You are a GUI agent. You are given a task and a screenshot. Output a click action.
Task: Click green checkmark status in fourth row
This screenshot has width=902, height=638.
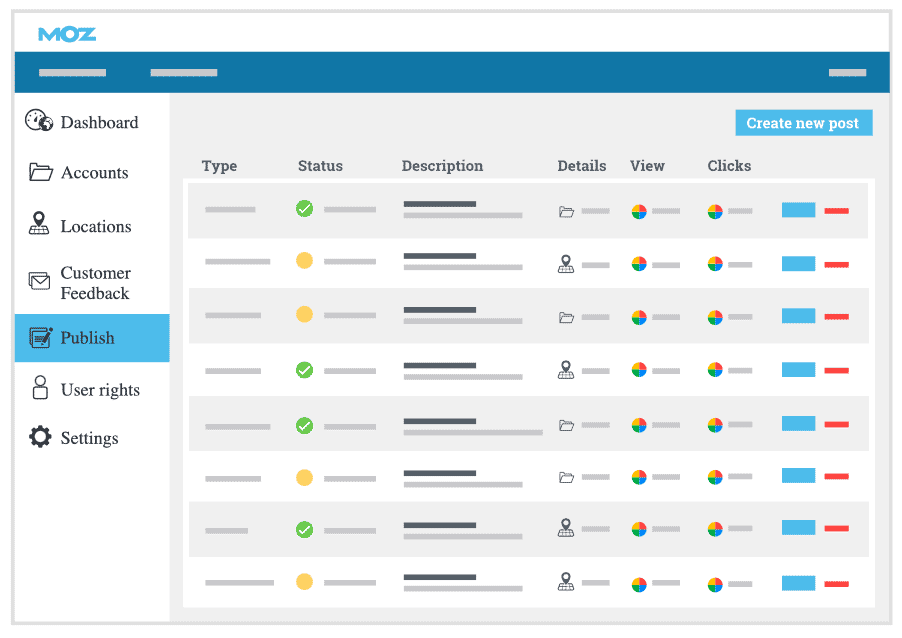click(x=305, y=370)
